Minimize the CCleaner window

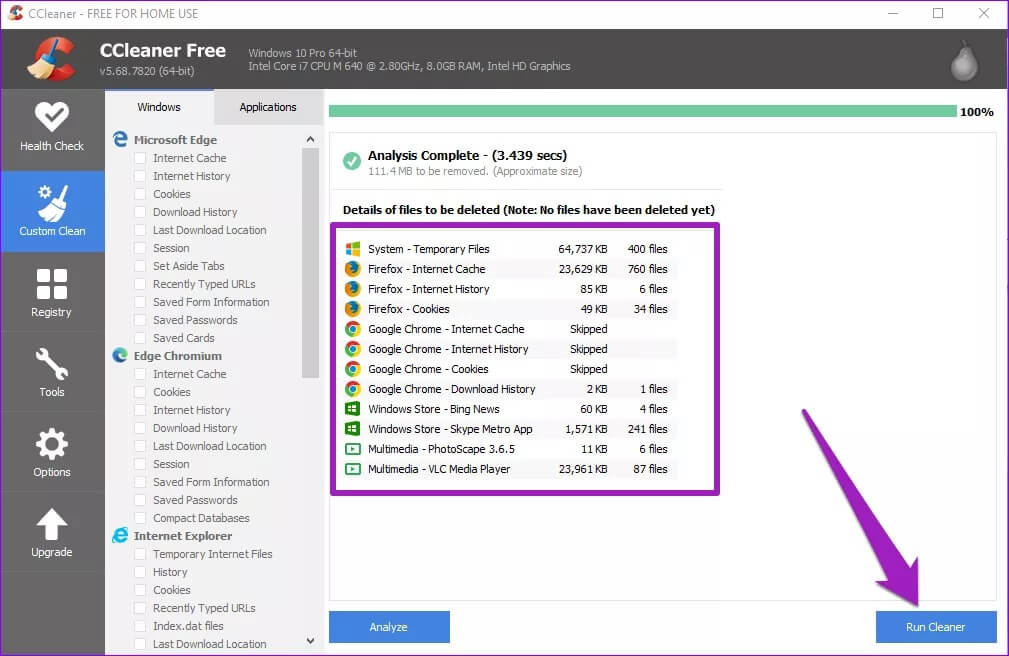(x=893, y=14)
